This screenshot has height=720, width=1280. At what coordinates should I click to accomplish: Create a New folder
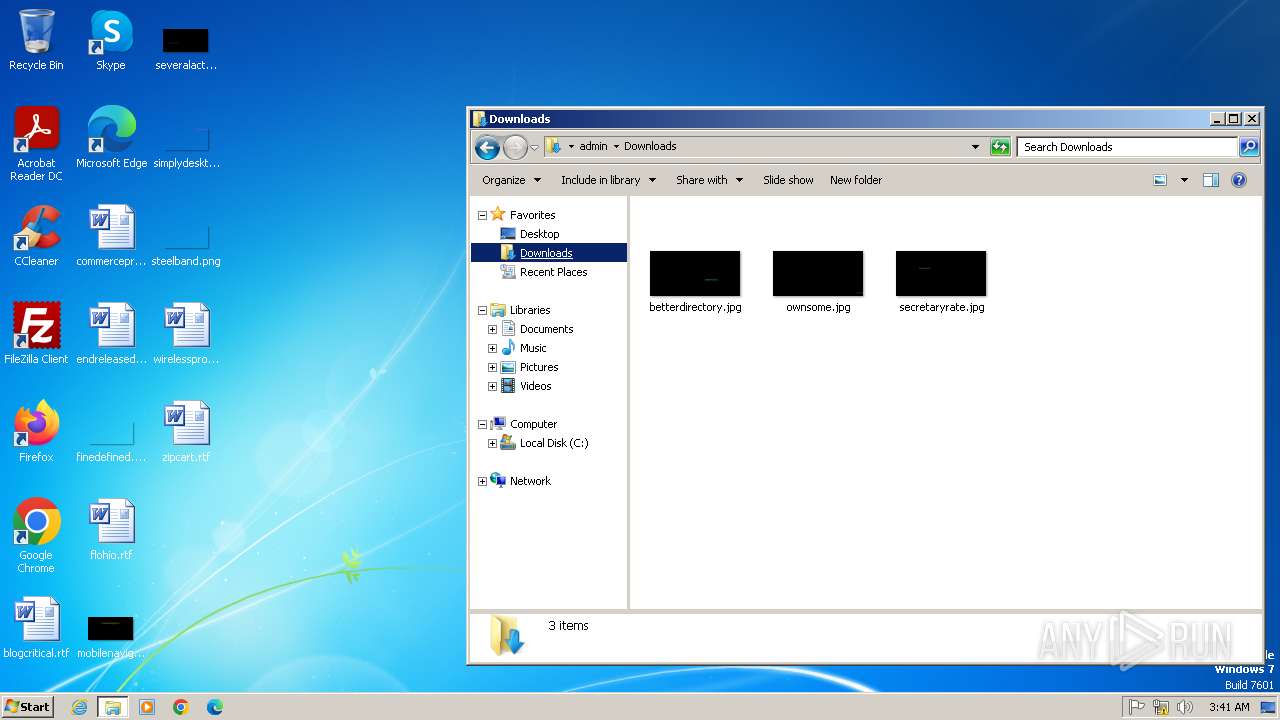[856, 180]
